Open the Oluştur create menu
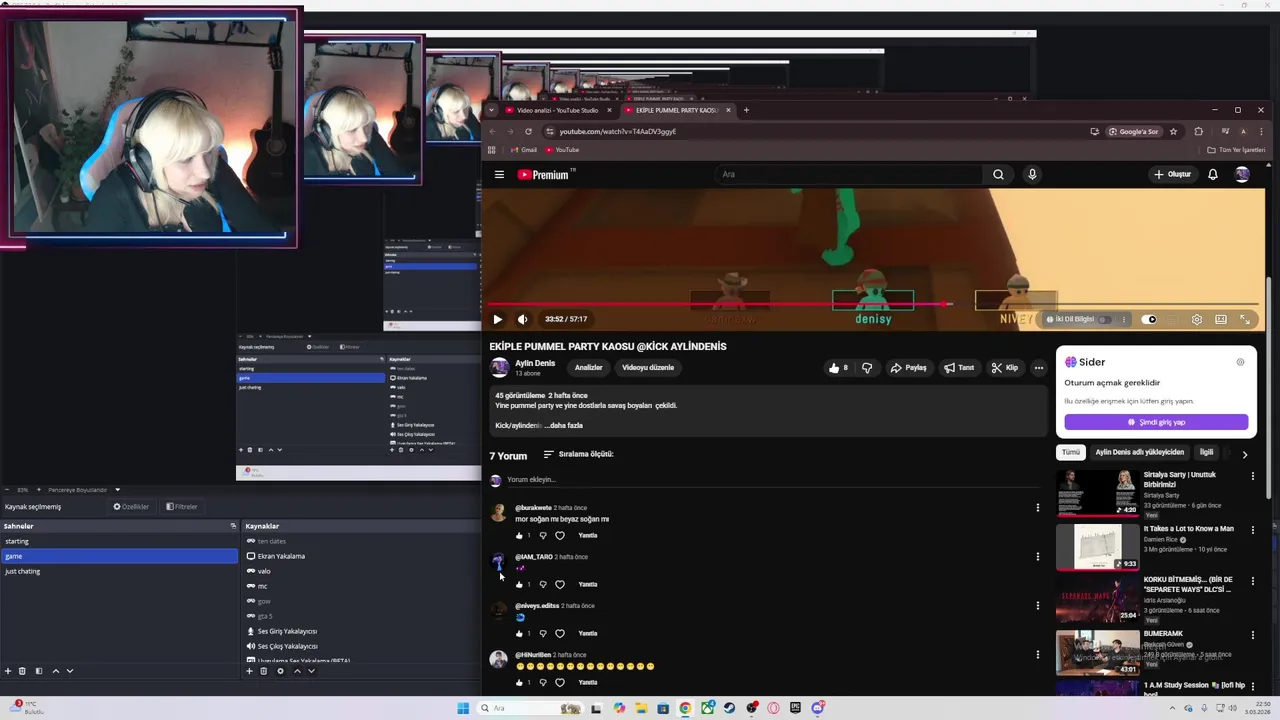The width and height of the screenshot is (1280, 720). [x=1172, y=174]
